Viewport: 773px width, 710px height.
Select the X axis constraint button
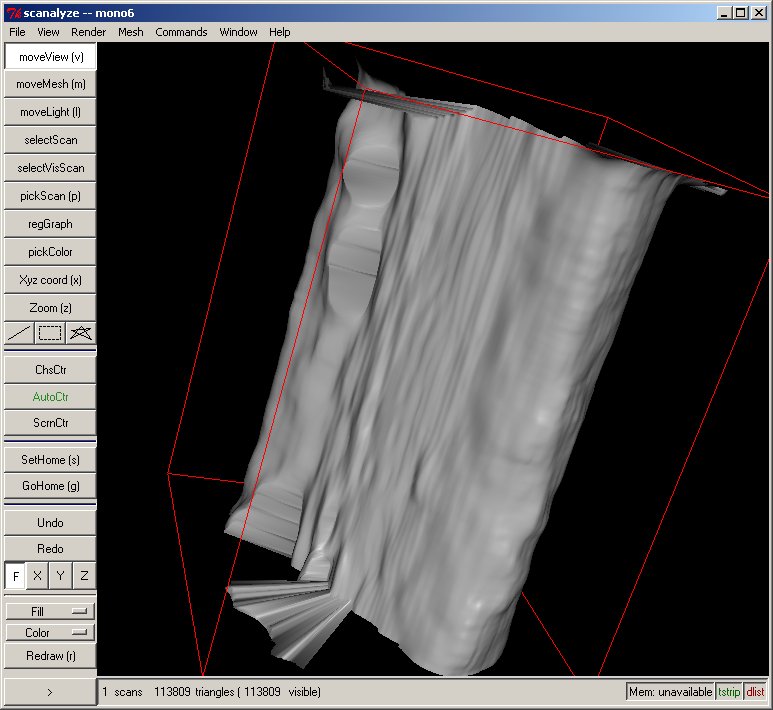[x=38, y=576]
